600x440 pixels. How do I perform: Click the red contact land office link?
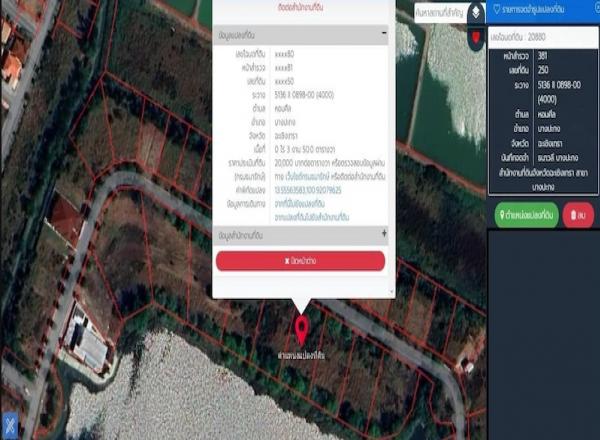(x=300, y=8)
